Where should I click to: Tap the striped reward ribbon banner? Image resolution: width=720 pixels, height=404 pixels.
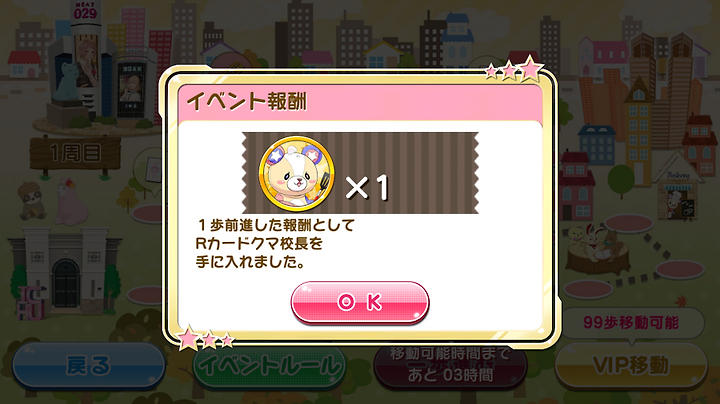click(360, 173)
